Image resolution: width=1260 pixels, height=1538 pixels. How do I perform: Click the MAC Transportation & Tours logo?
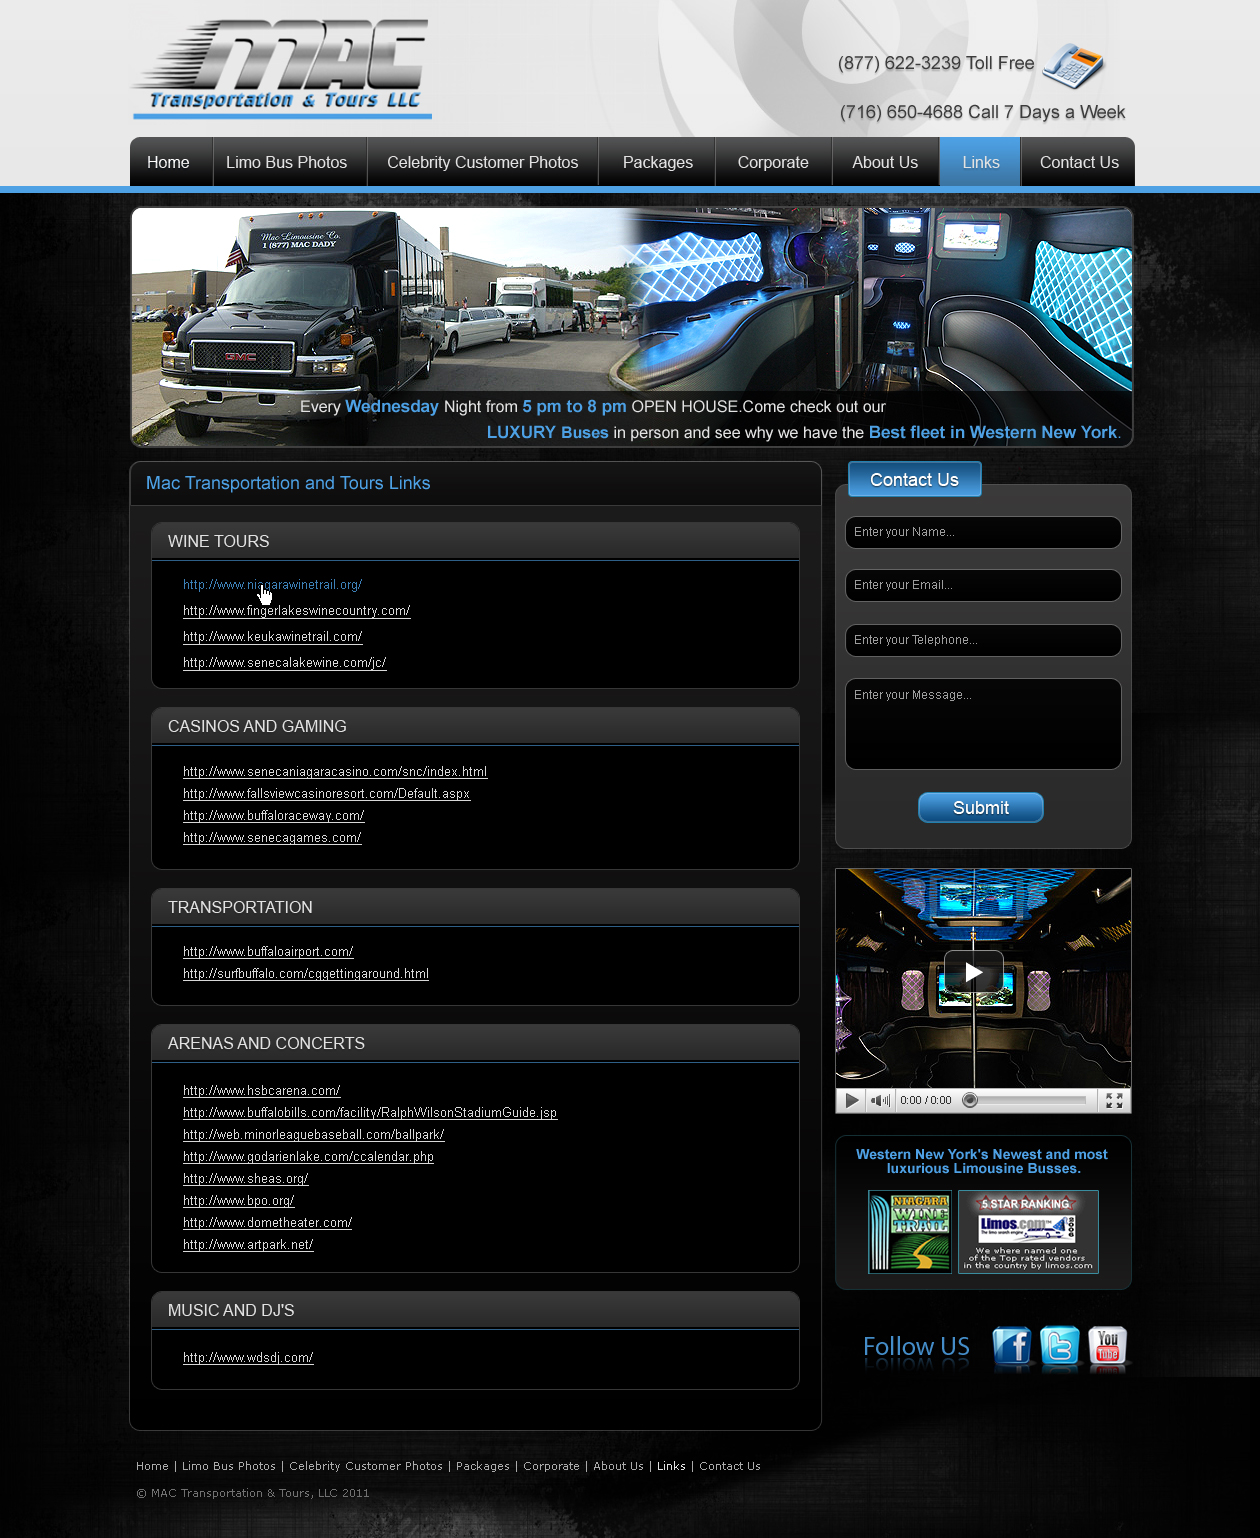coord(282,68)
